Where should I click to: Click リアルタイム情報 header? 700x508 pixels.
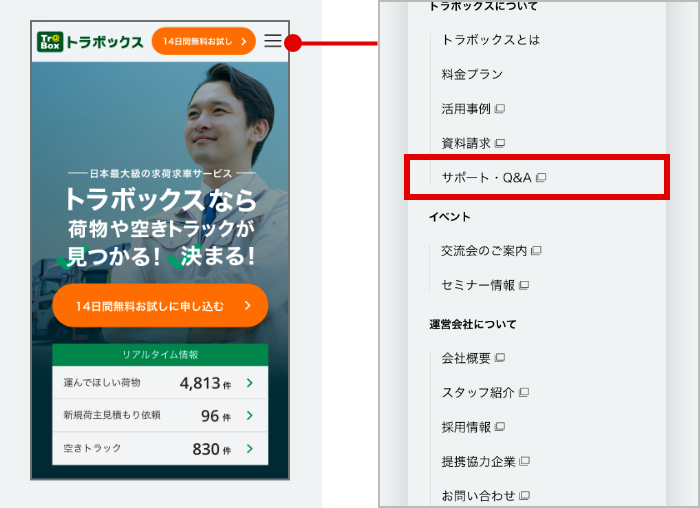pyautogui.click(x=160, y=355)
